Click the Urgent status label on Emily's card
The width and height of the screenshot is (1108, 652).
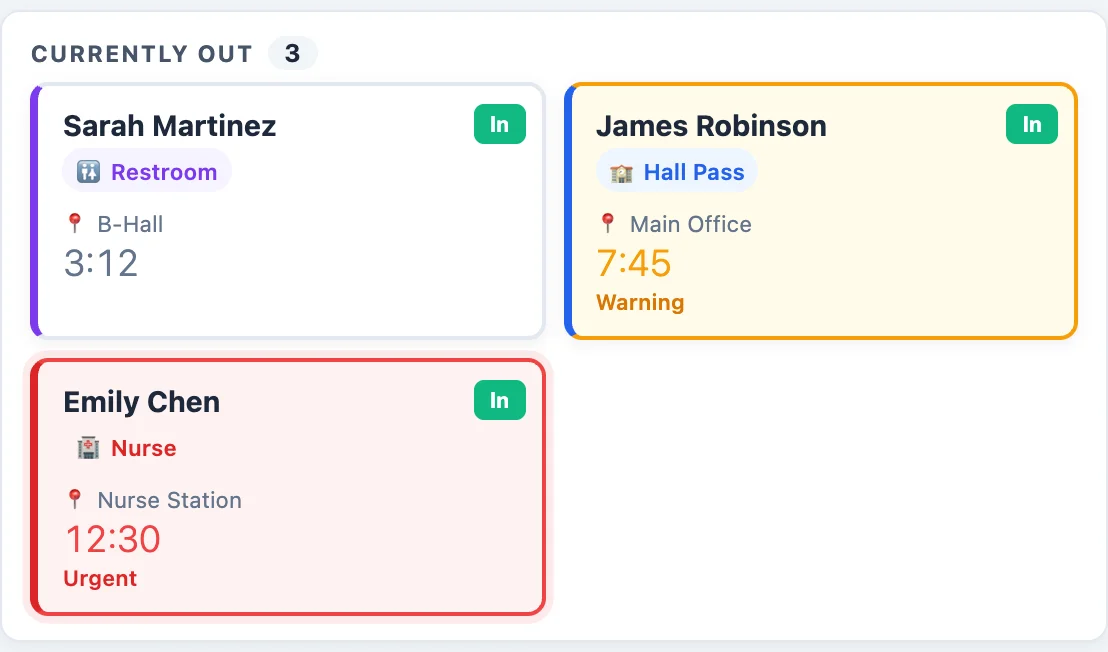[100, 578]
